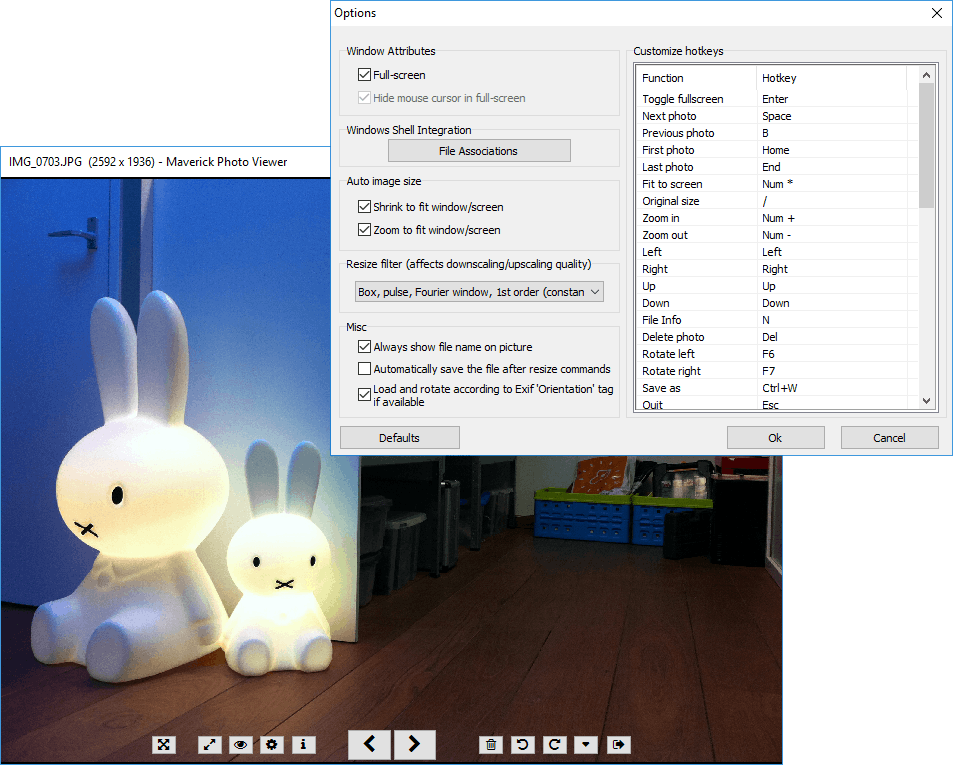Click the fullscreen toggle icon in bottom toolbar
Viewport: 953px width, 765px height.
165,744
